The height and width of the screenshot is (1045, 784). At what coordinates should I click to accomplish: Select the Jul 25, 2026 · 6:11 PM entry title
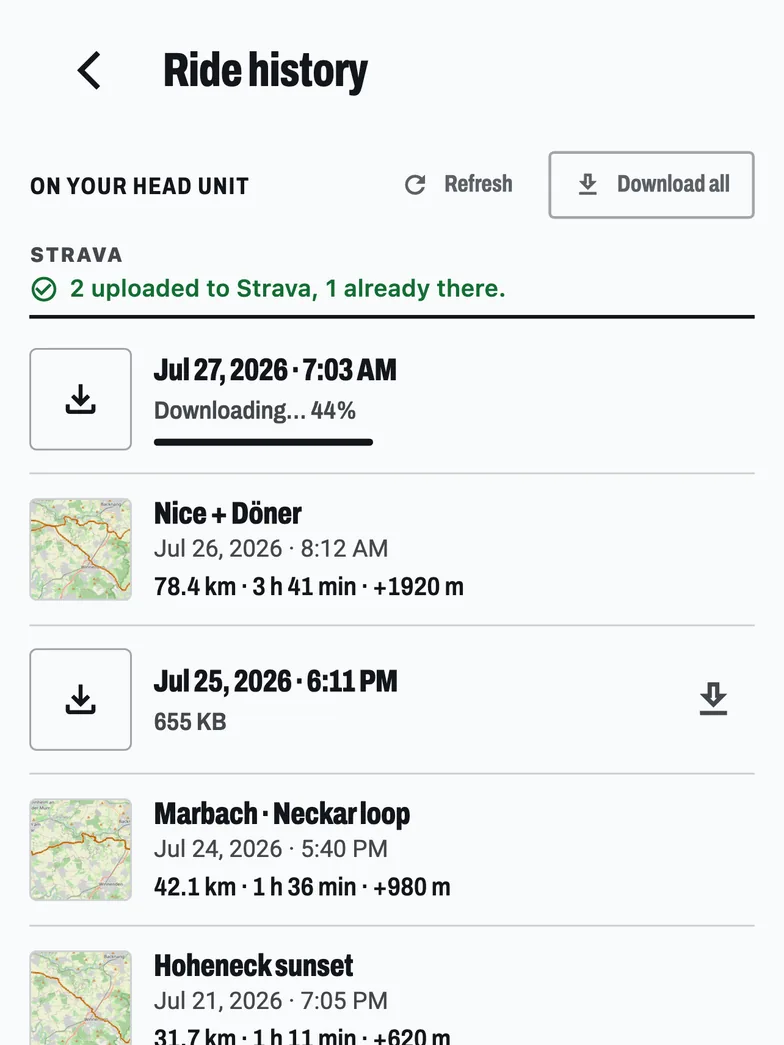(276, 681)
